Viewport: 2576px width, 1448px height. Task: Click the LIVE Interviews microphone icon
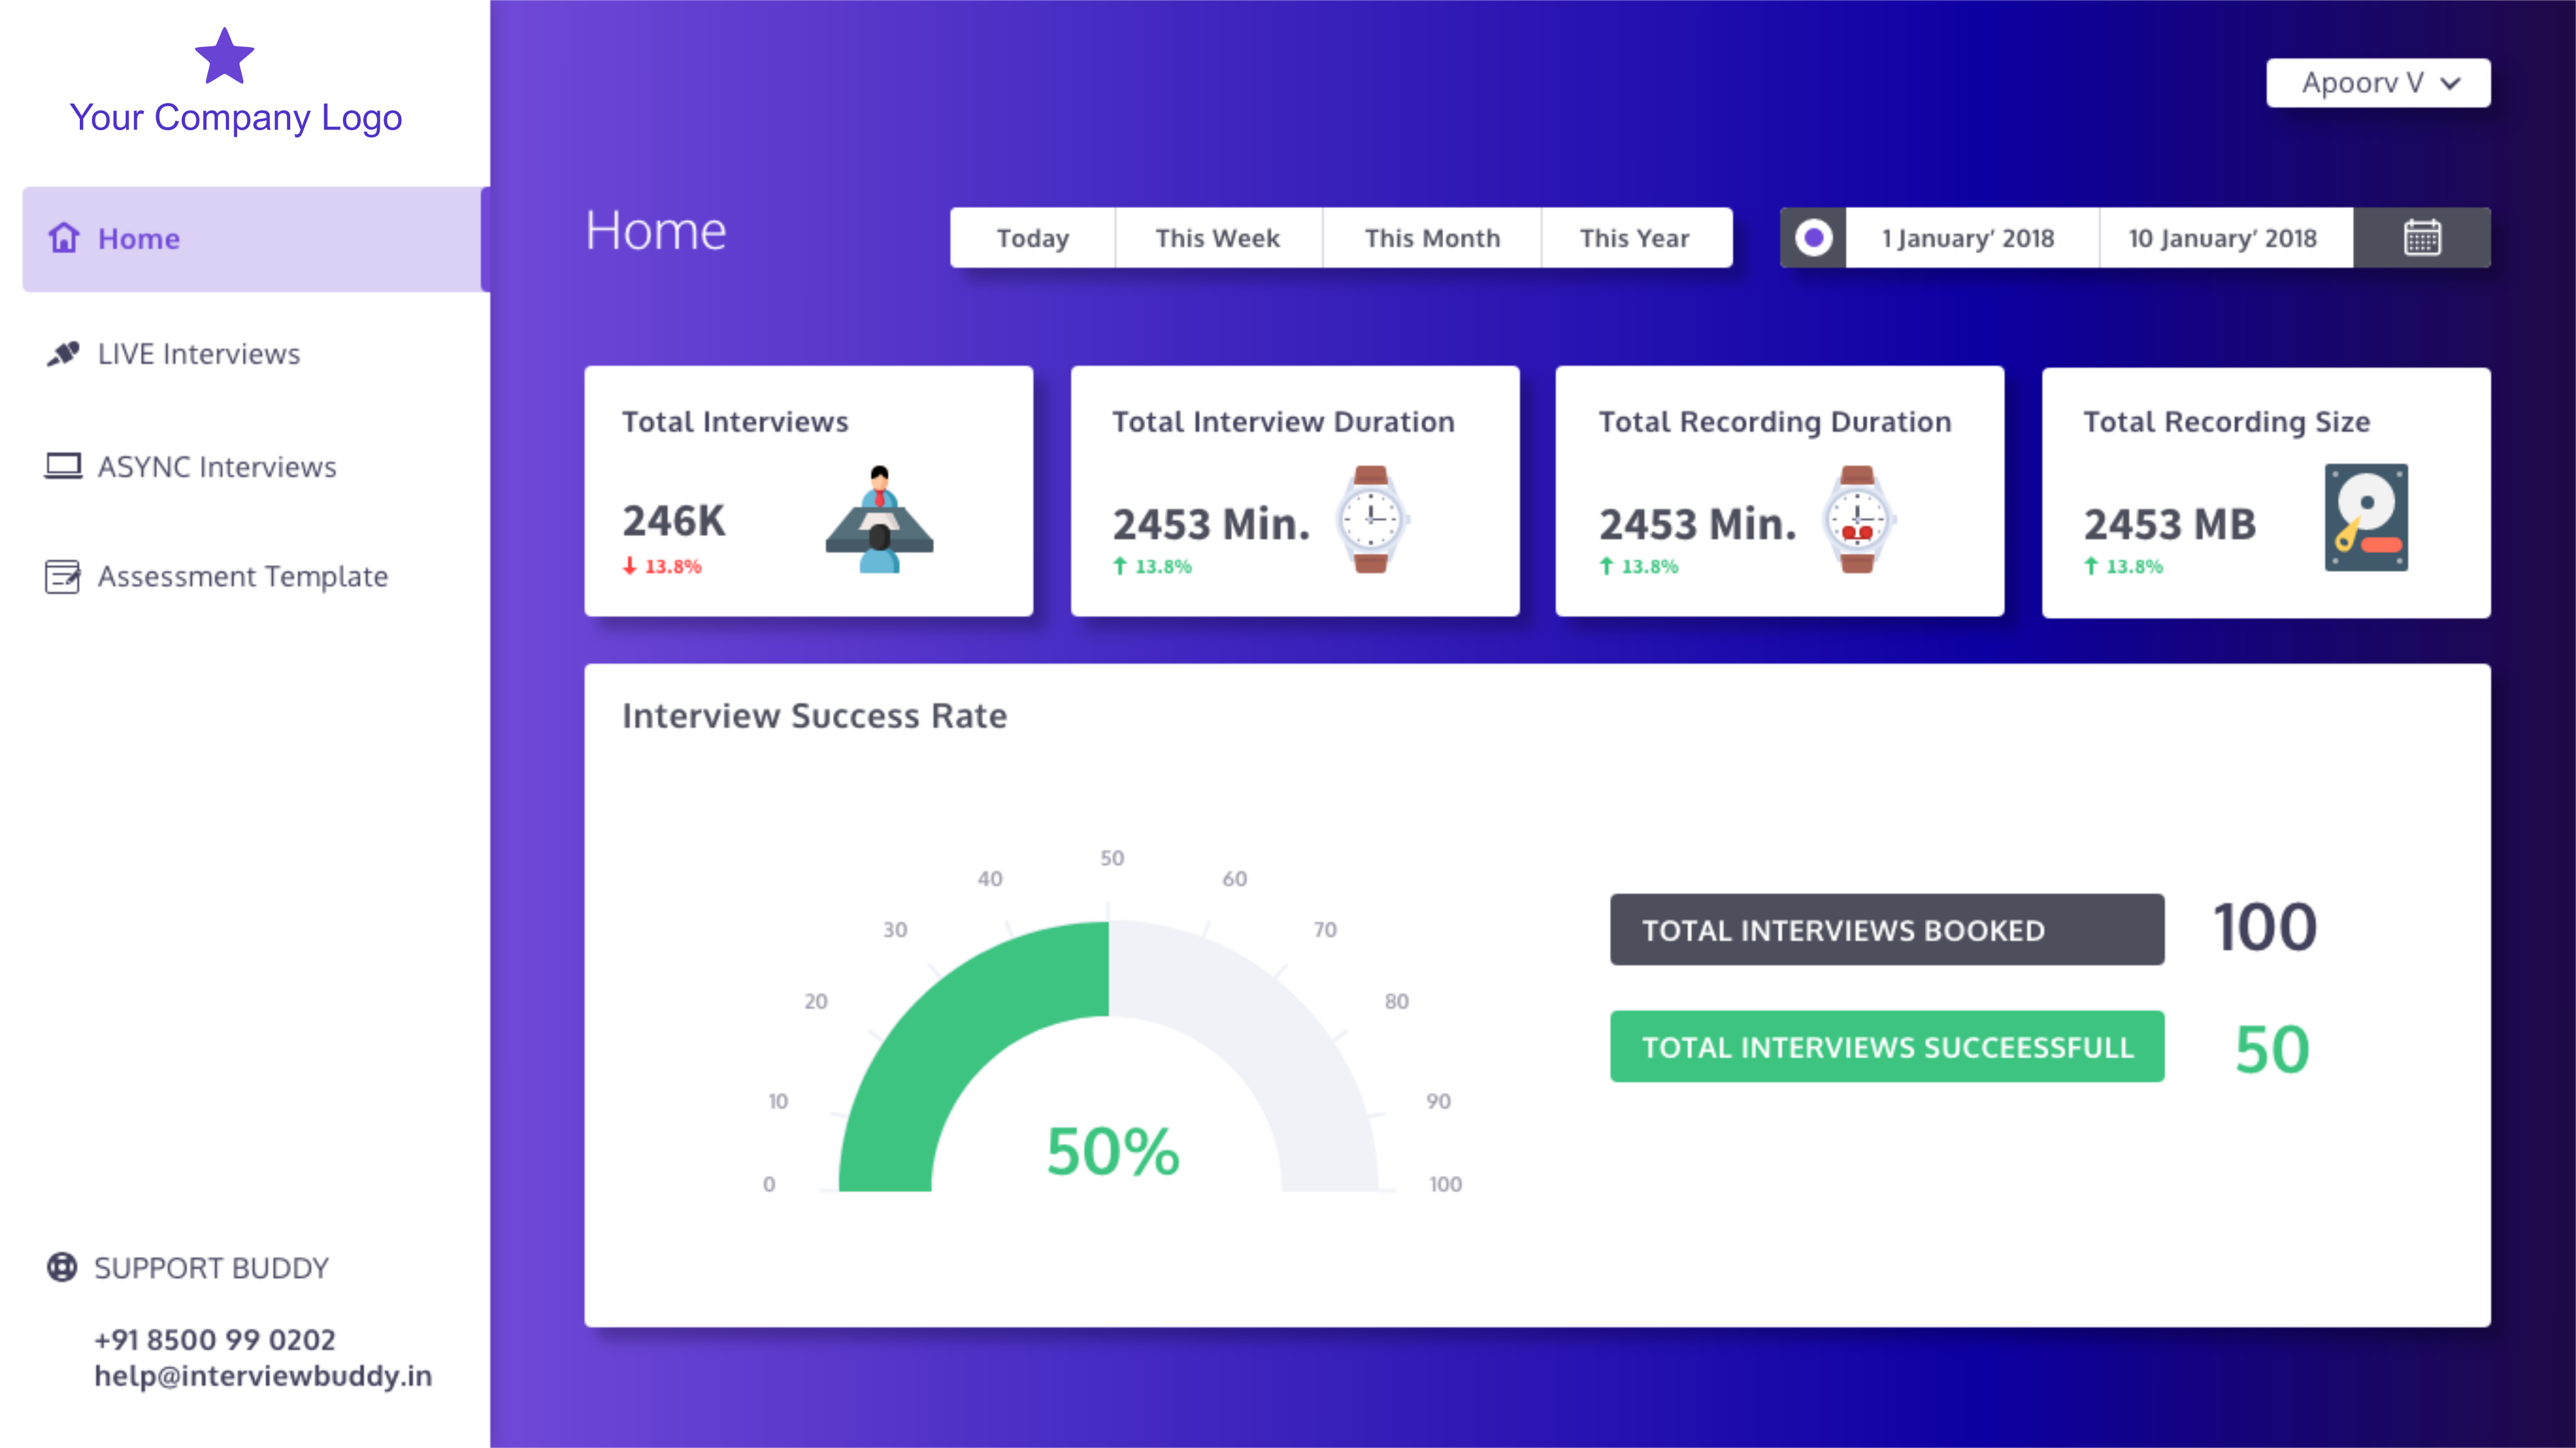(x=63, y=353)
